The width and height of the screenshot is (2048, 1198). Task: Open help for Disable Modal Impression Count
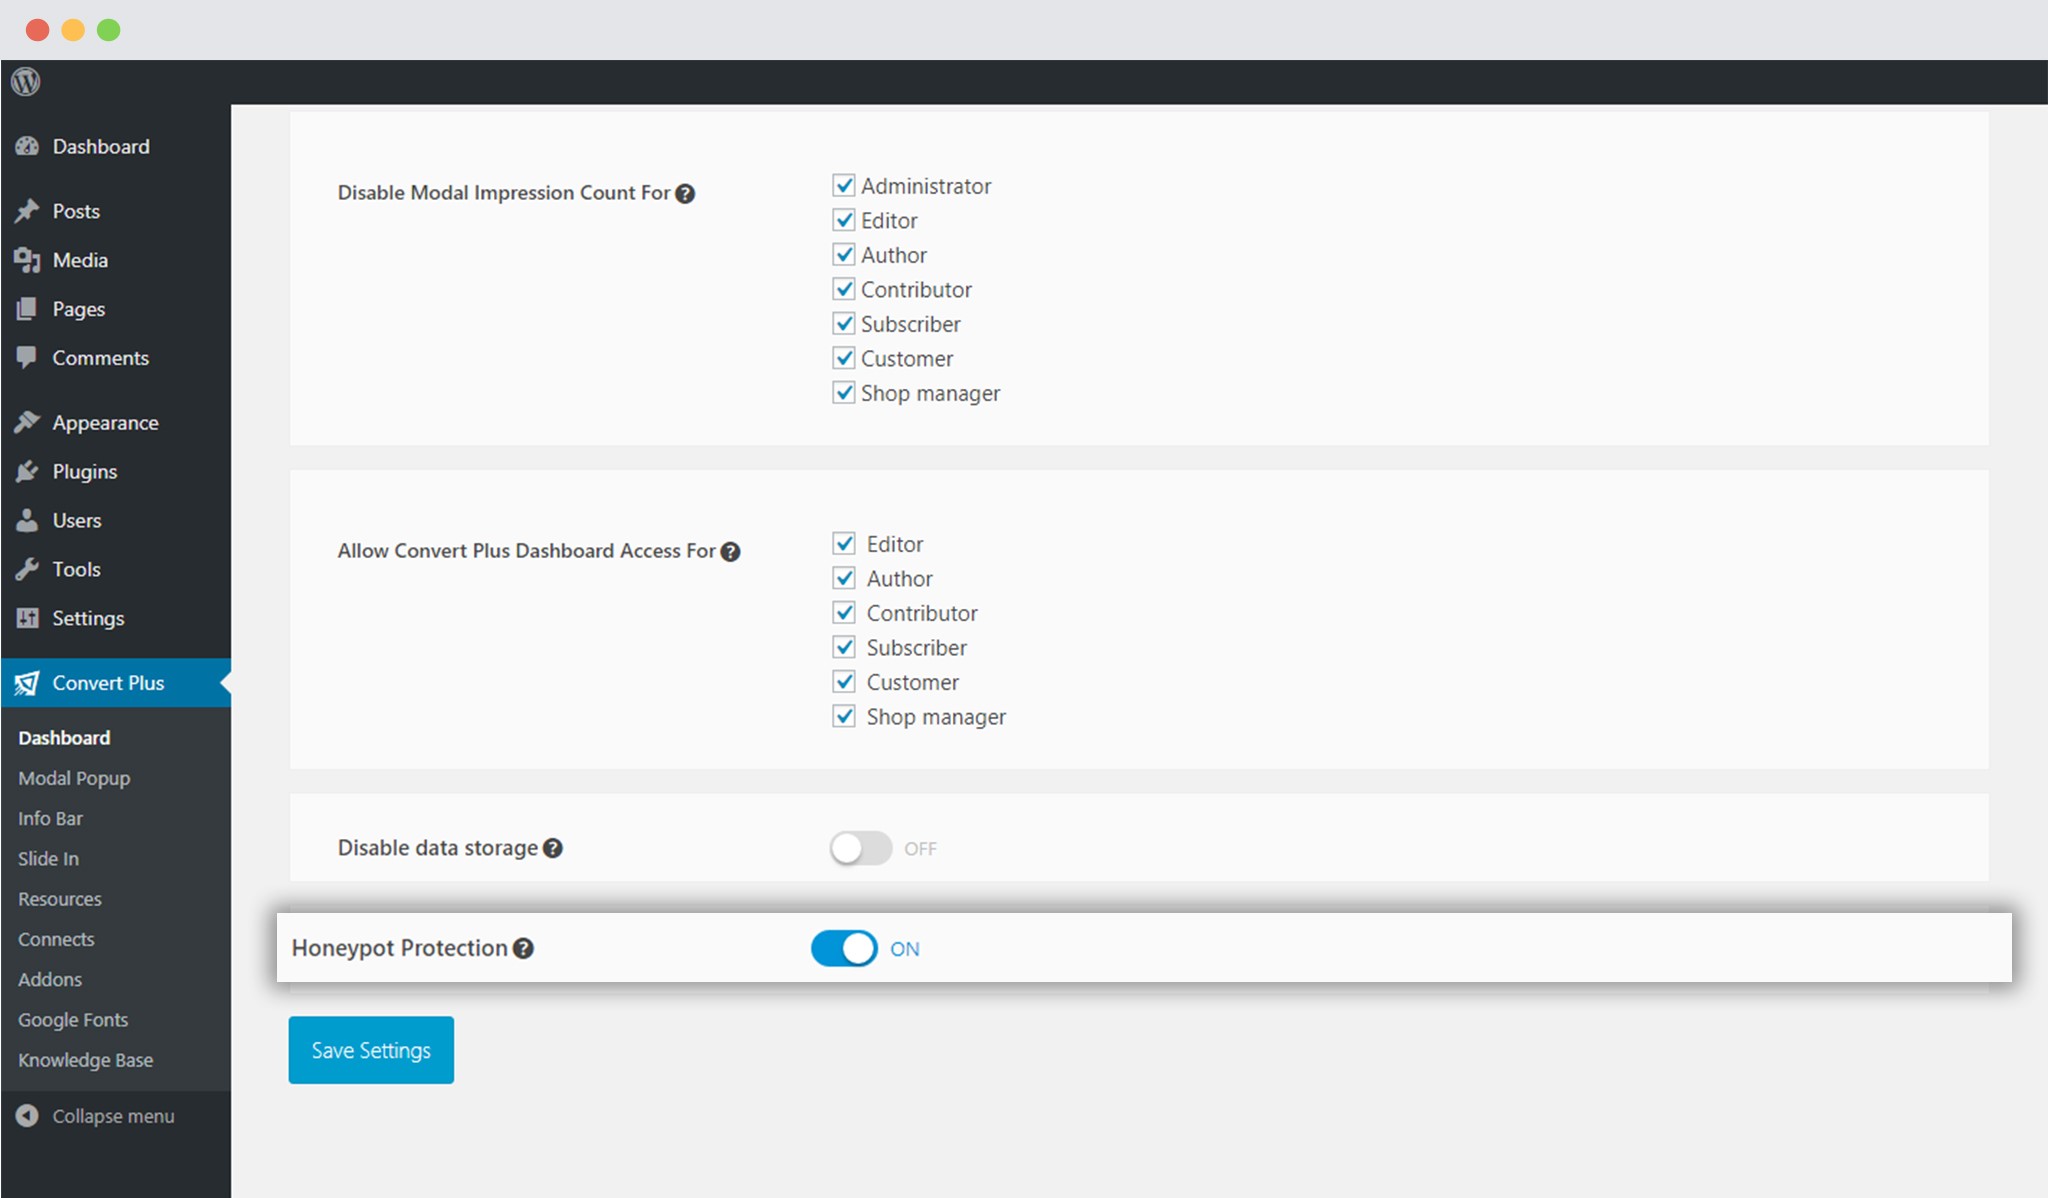(x=685, y=193)
